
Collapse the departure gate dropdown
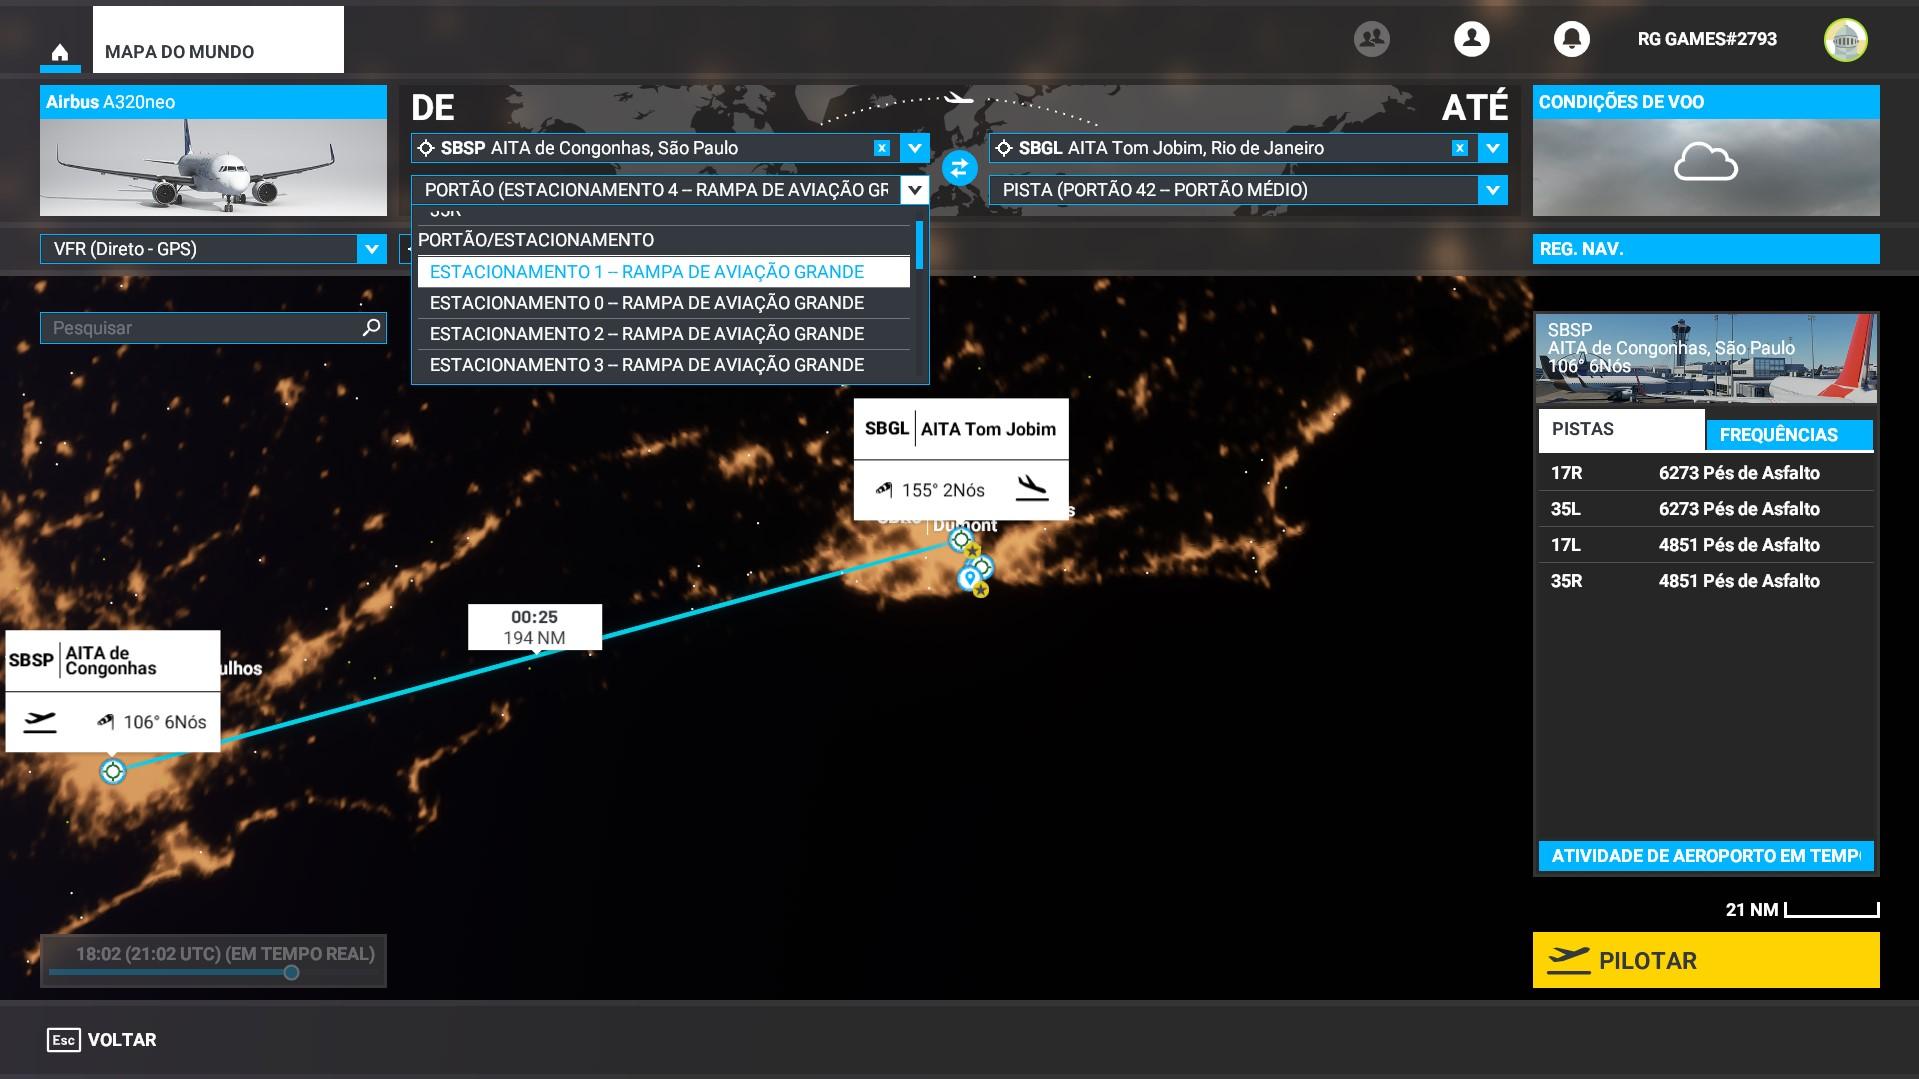914,190
